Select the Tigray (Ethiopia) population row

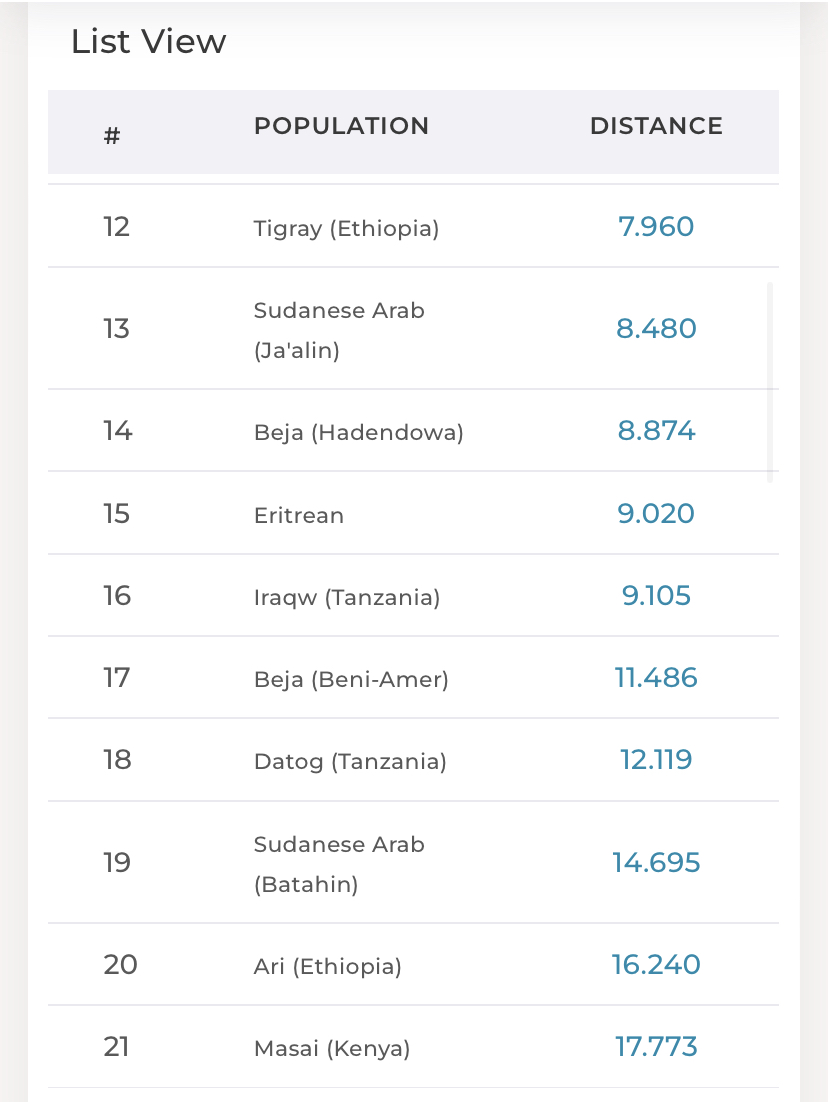click(346, 229)
